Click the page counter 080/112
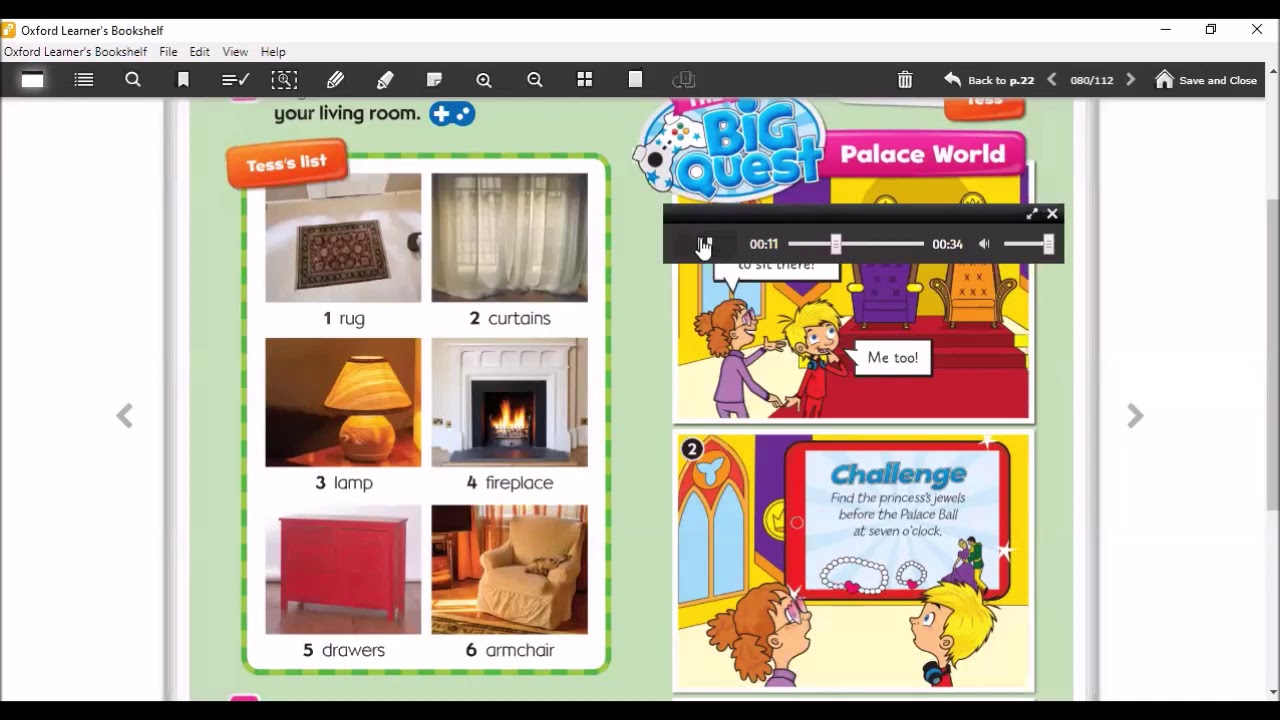 pyautogui.click(x=1091, y=80)
